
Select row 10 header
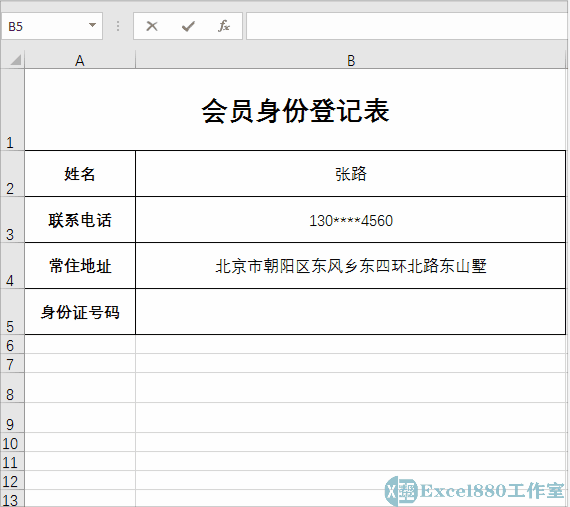[x=12, y=443]
